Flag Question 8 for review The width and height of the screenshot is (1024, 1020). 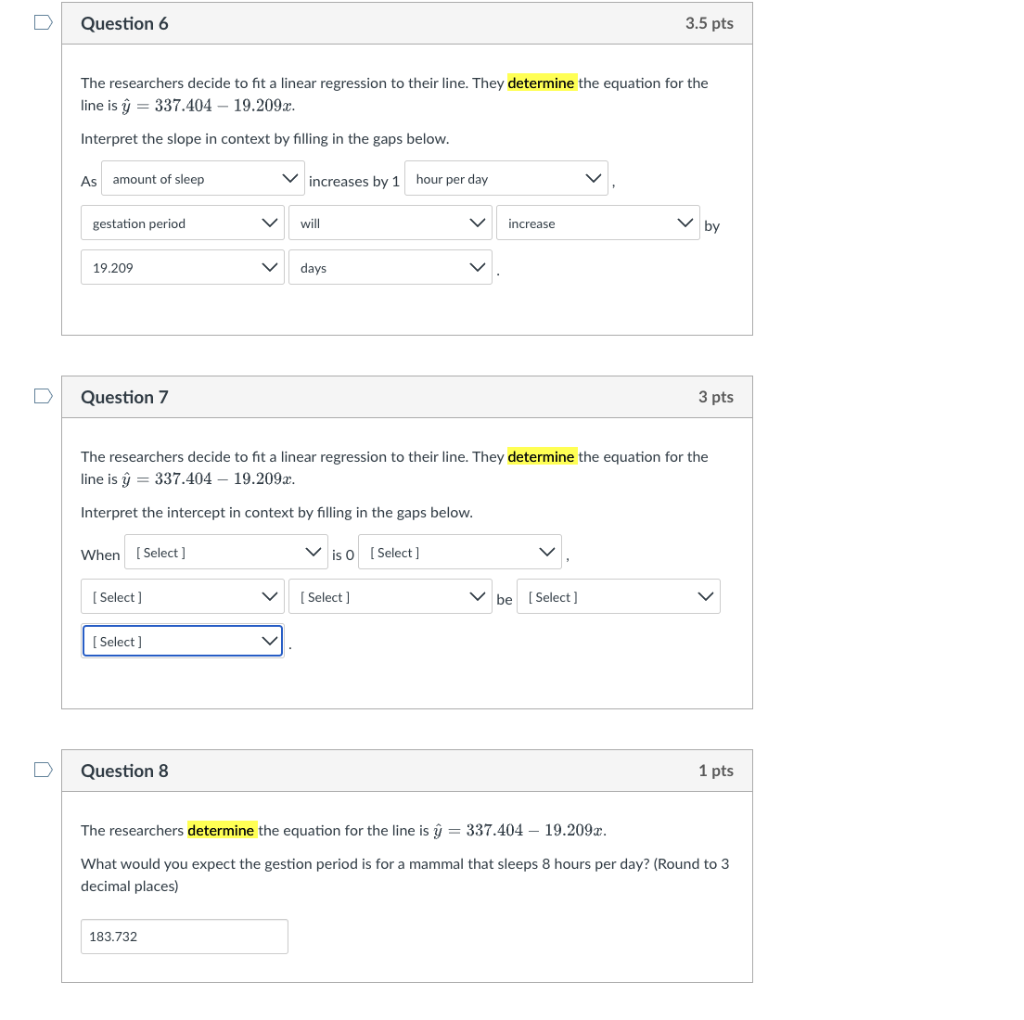43,770
